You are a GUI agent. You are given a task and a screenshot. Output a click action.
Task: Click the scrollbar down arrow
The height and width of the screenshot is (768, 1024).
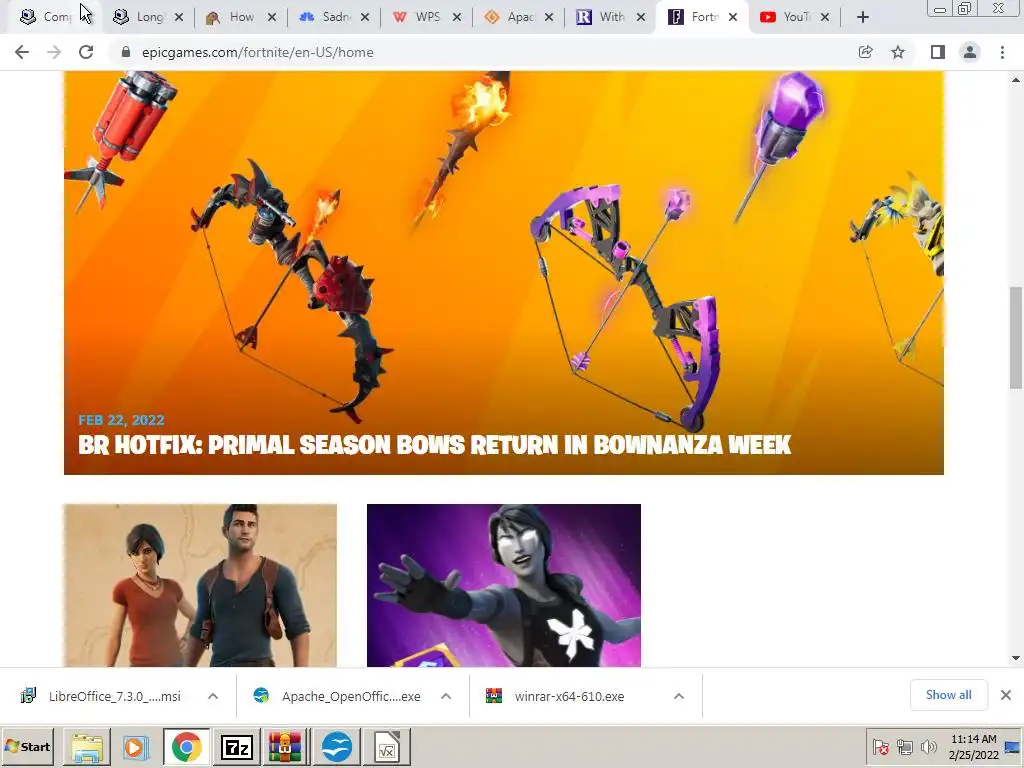pyautogui.click(x=1016, y=658)
